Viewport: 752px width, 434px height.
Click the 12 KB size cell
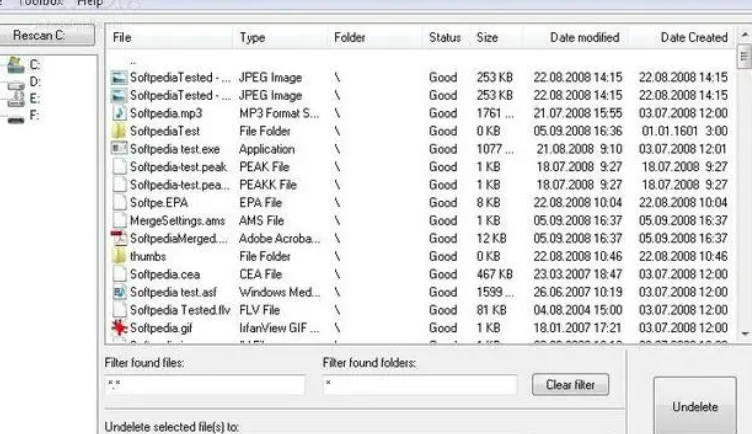click(x=492, y=238)
